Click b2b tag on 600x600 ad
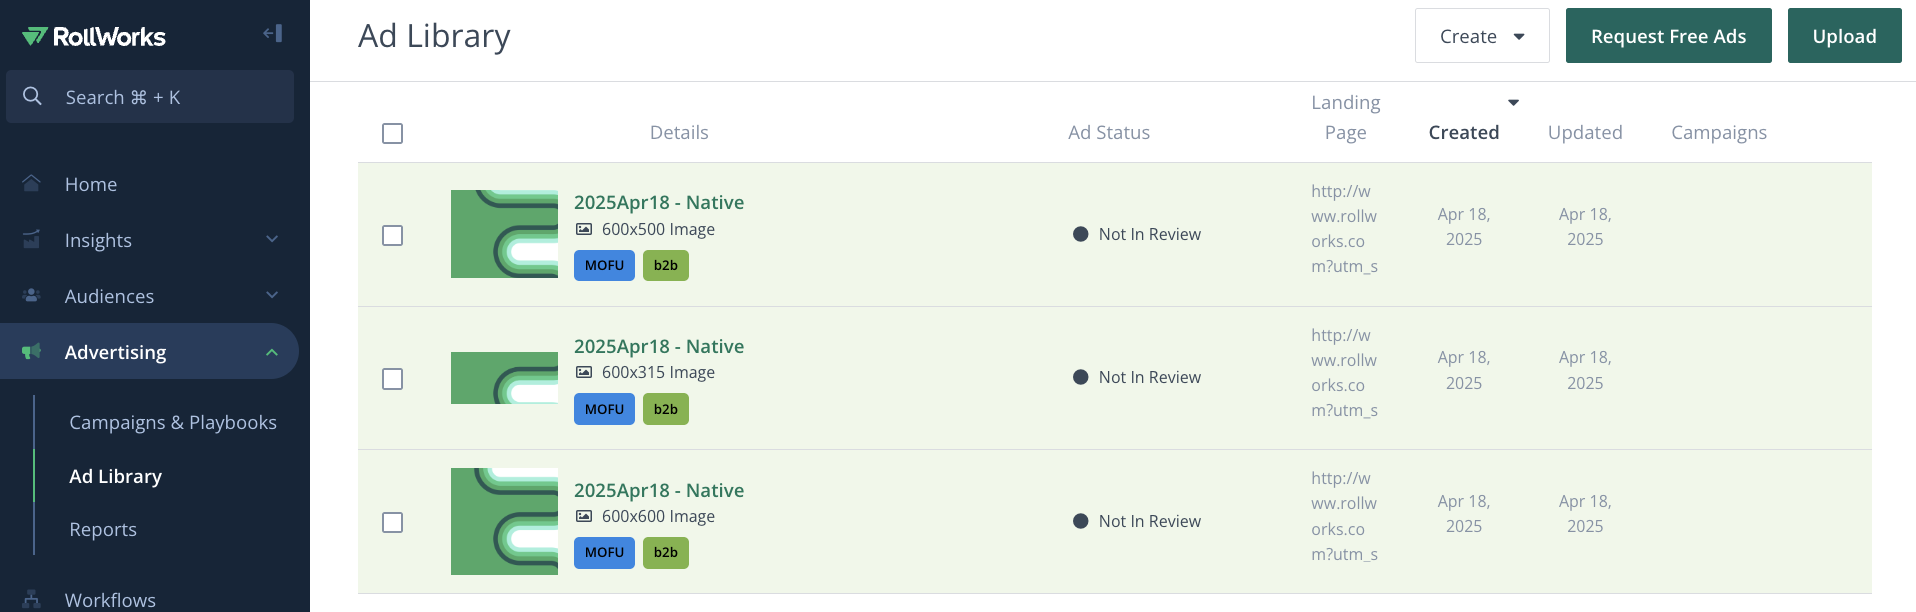1916x612 pixels. click(x=666, y=552)
